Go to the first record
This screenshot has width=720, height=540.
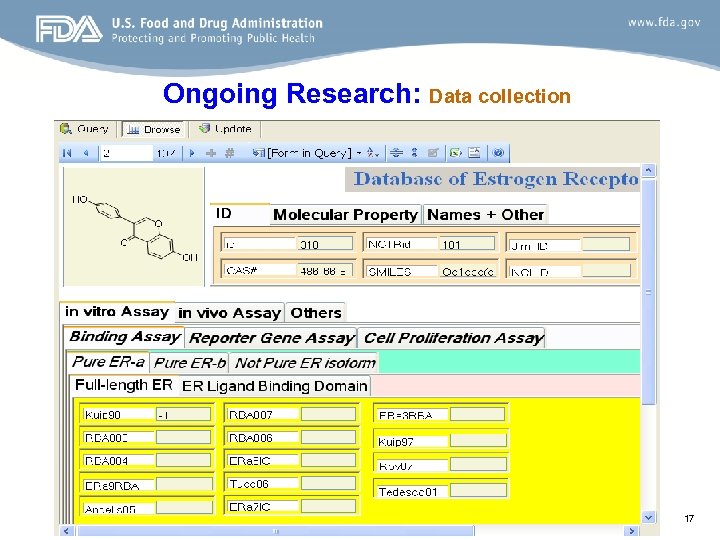tap(67, 153)
